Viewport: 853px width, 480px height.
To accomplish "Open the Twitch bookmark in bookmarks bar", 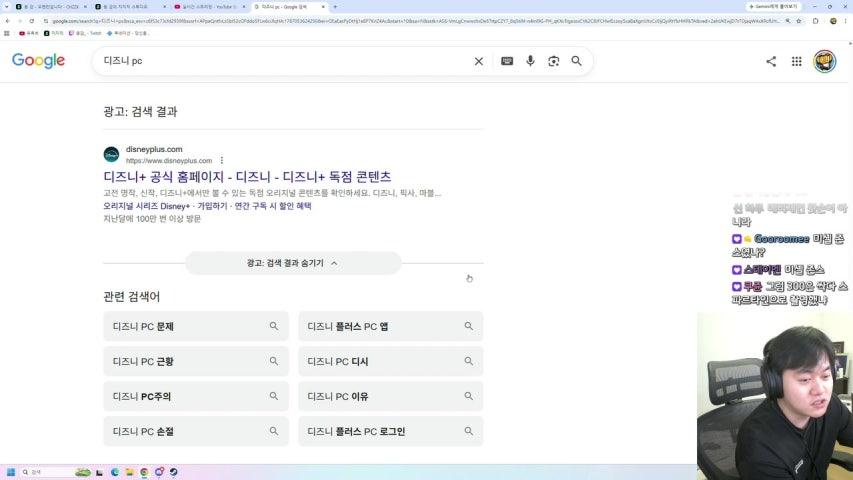I will (85, 33).
